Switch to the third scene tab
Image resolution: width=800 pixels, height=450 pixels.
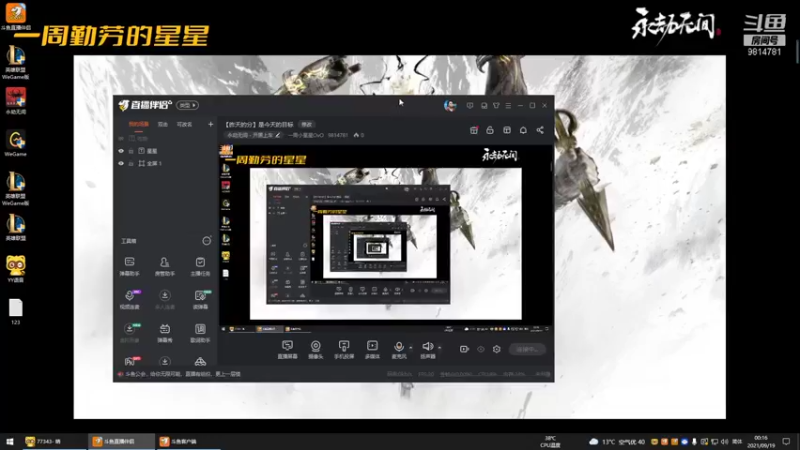[184, 124]
